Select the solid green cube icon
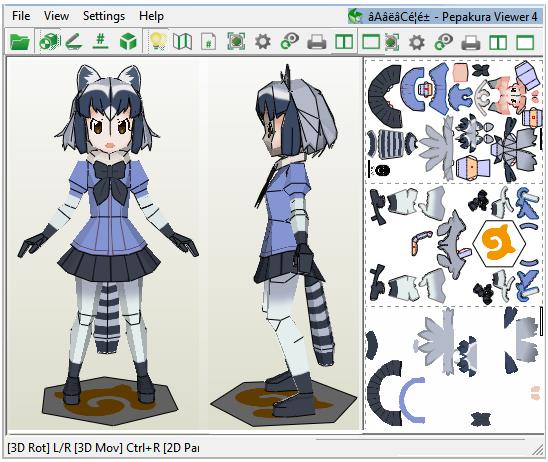This screenshot has height=462, width=548. point(128,42)
